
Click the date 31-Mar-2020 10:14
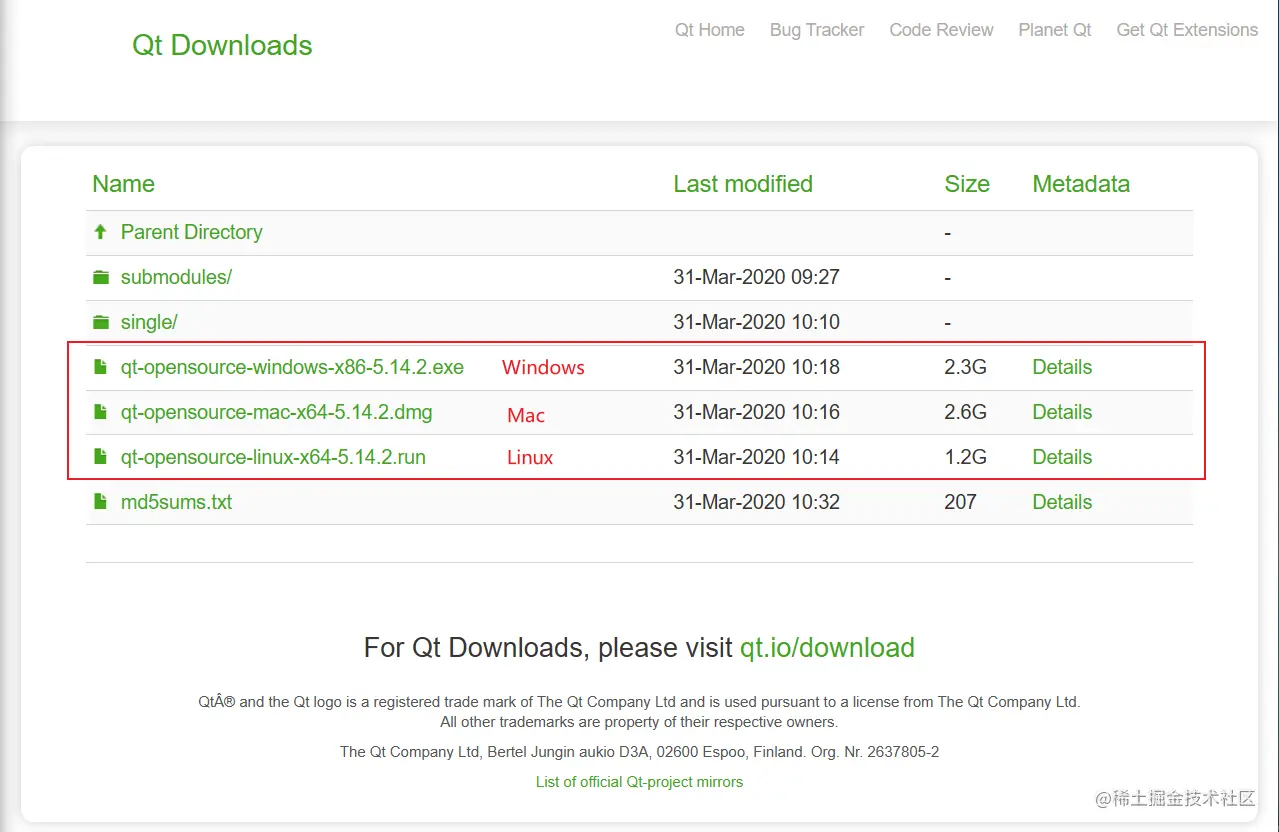(756, 457)
